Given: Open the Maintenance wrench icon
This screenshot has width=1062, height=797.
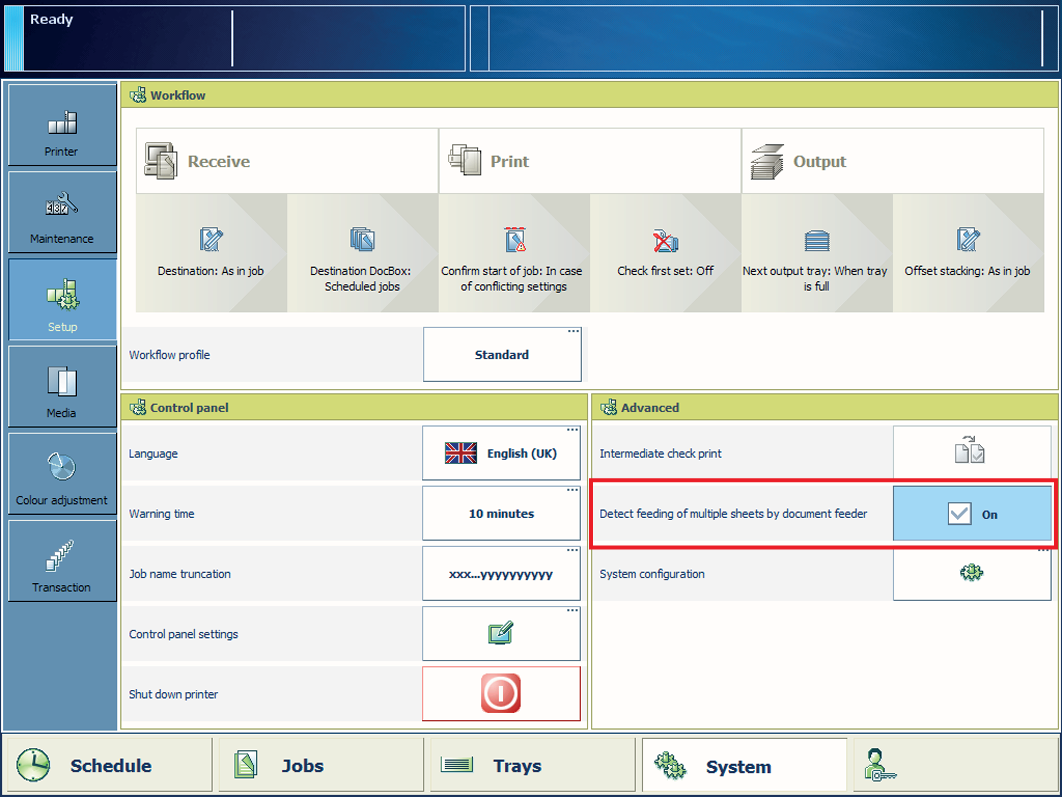Looking at the screenshot, I should (x=62, y=212).
